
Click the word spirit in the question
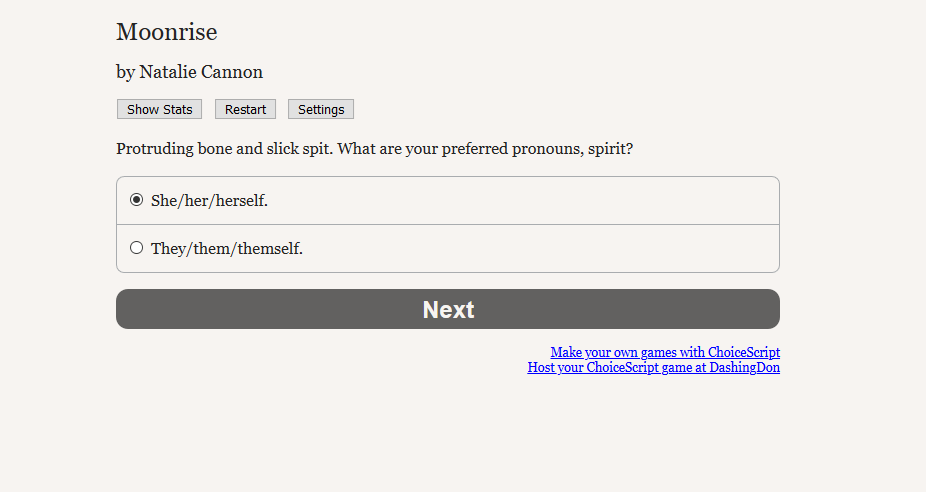pyautogui.click(x=609, y=149)
